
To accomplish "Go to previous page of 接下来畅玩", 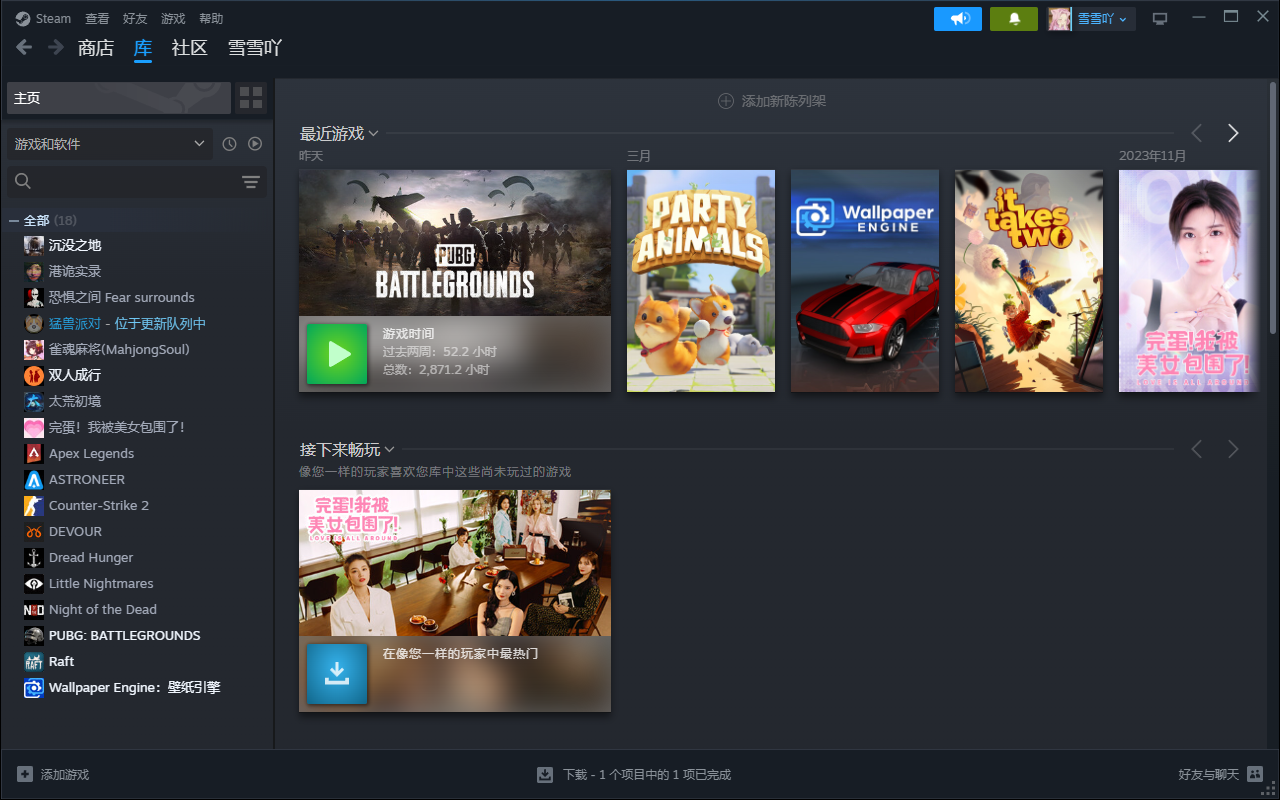I will pyautogui.click(x=1197, y=449).
